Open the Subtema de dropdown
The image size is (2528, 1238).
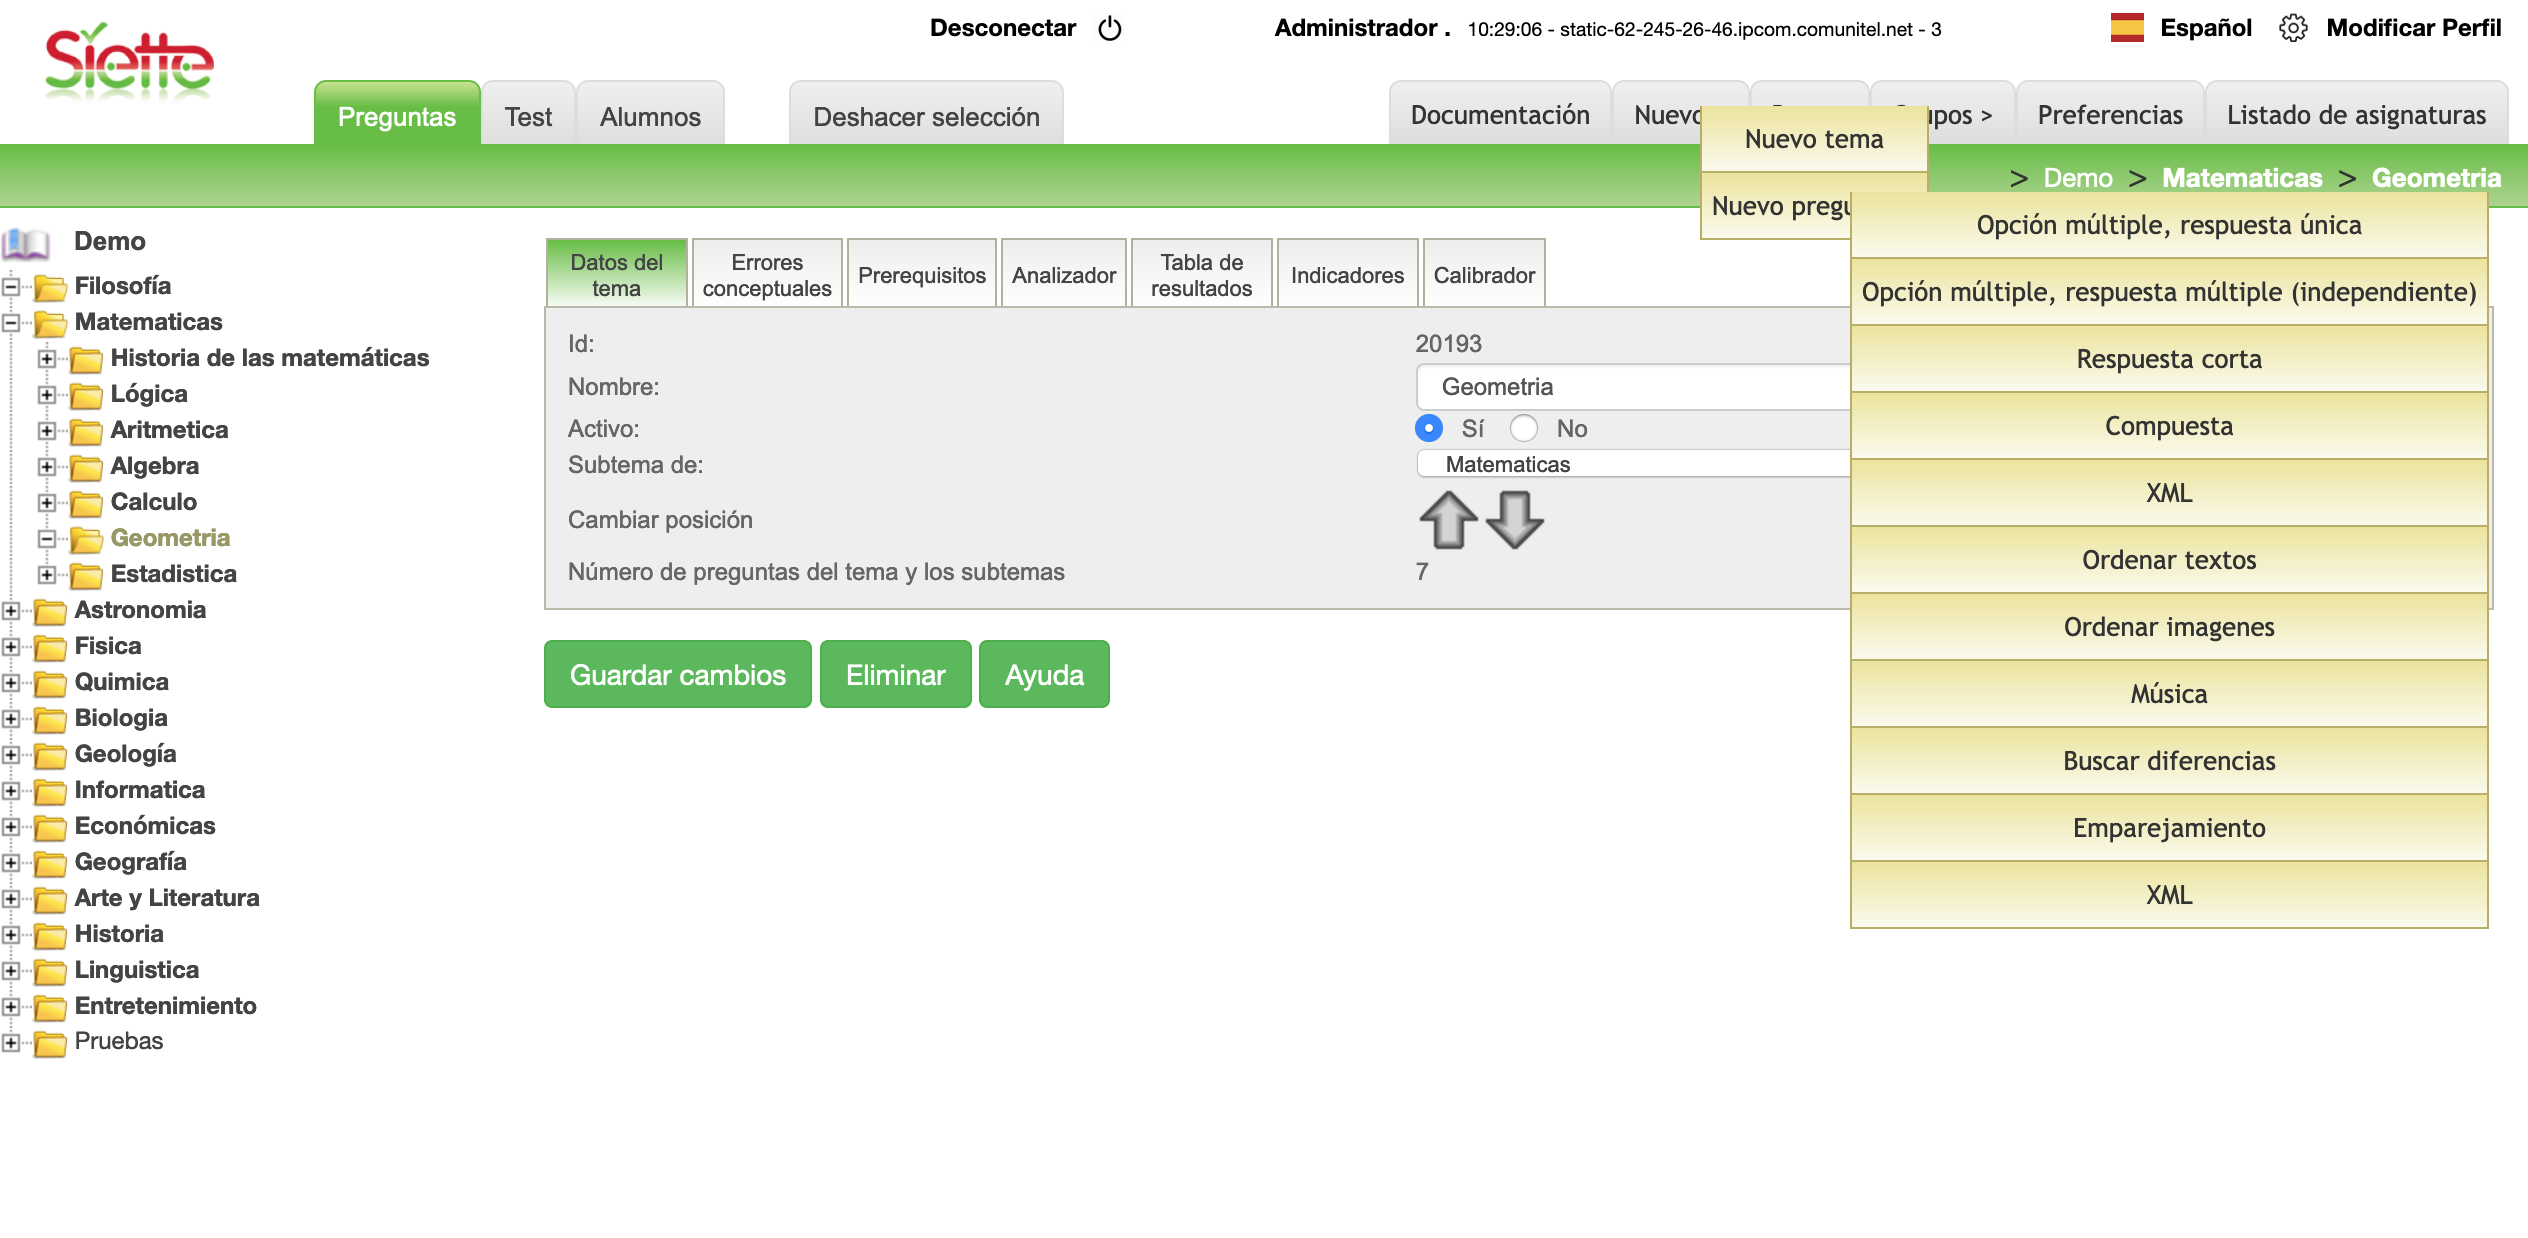click(1630, 464)
